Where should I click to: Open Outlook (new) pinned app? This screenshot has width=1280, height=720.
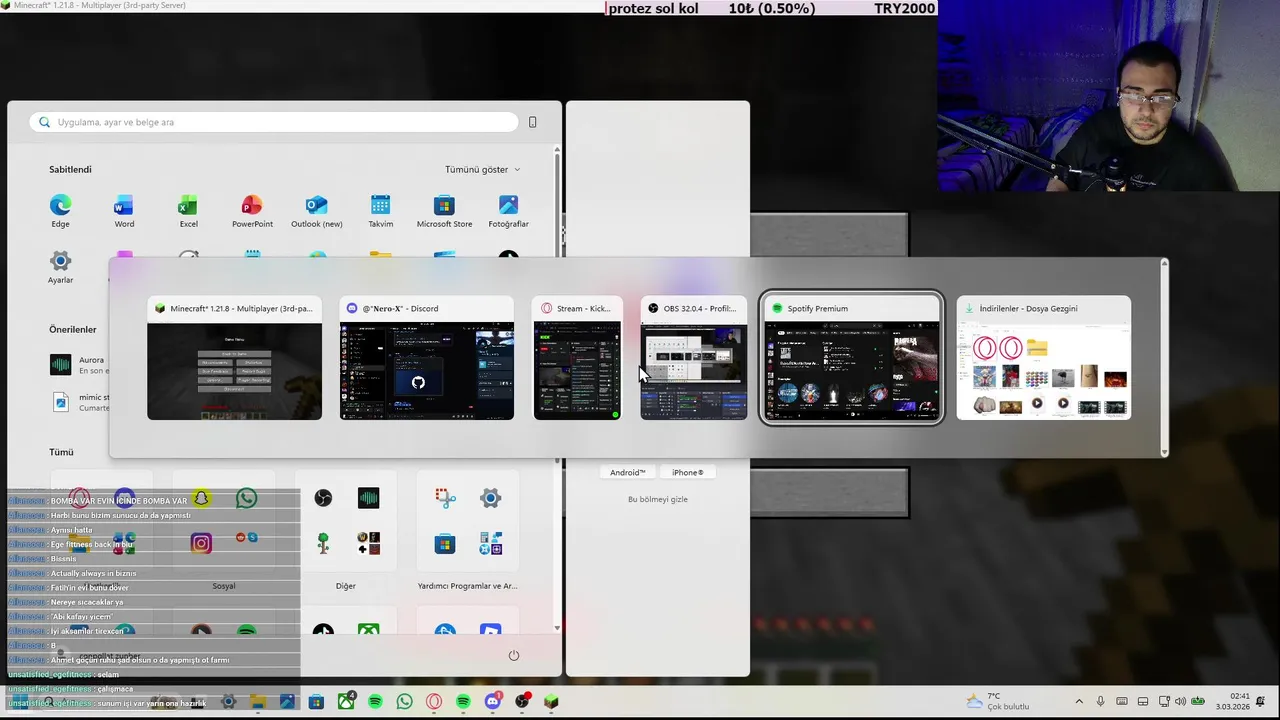316,211
